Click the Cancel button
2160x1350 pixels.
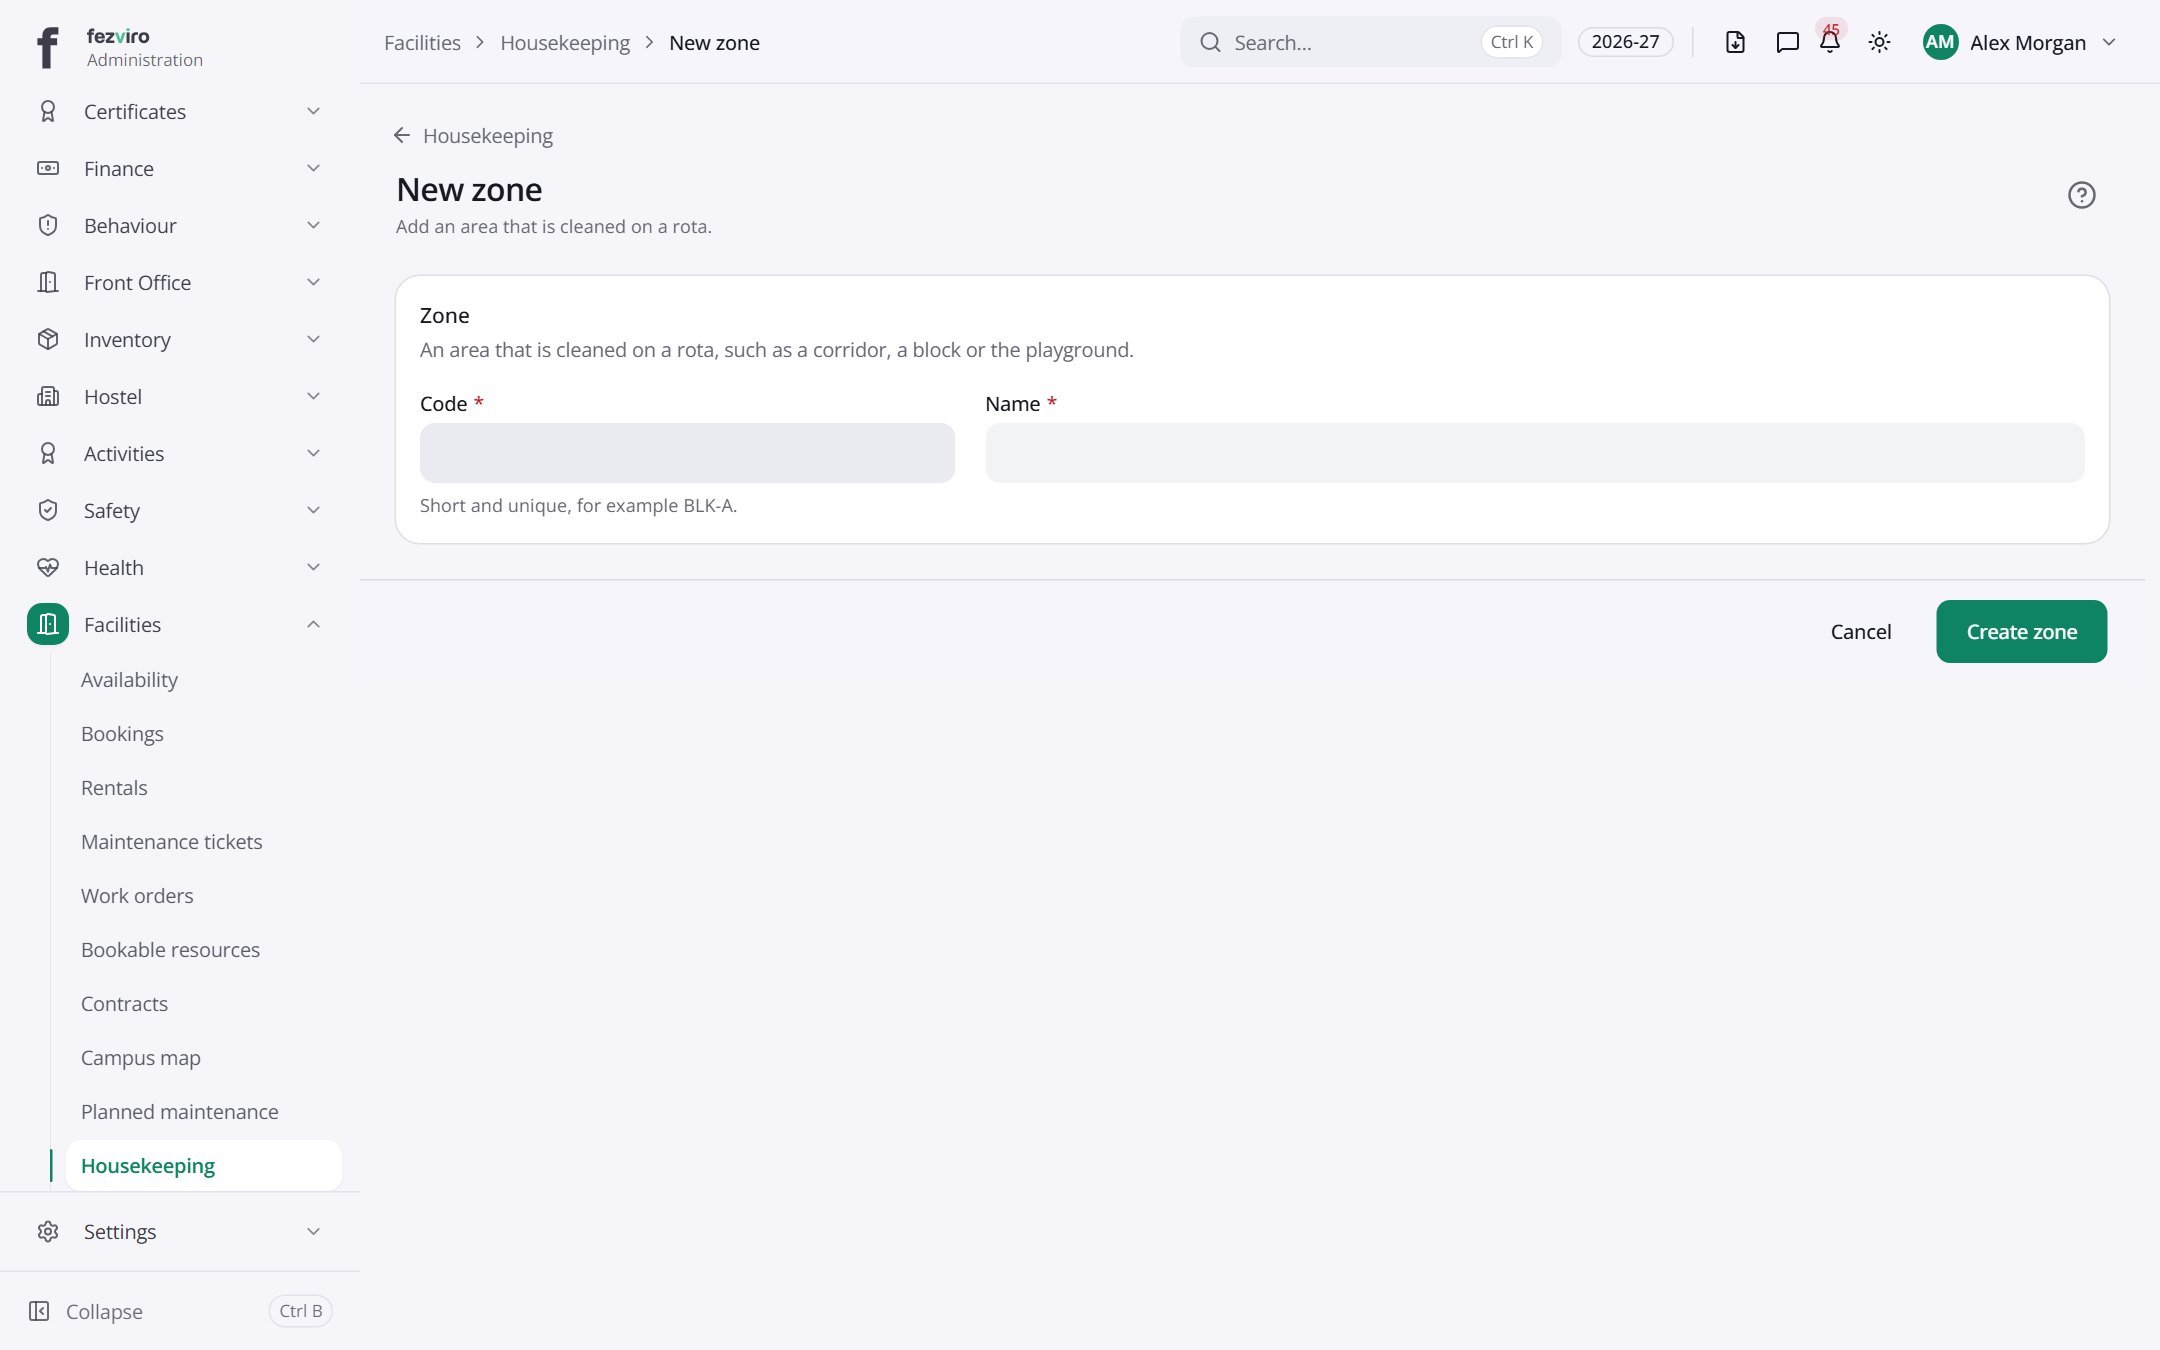click(1860, 631)
